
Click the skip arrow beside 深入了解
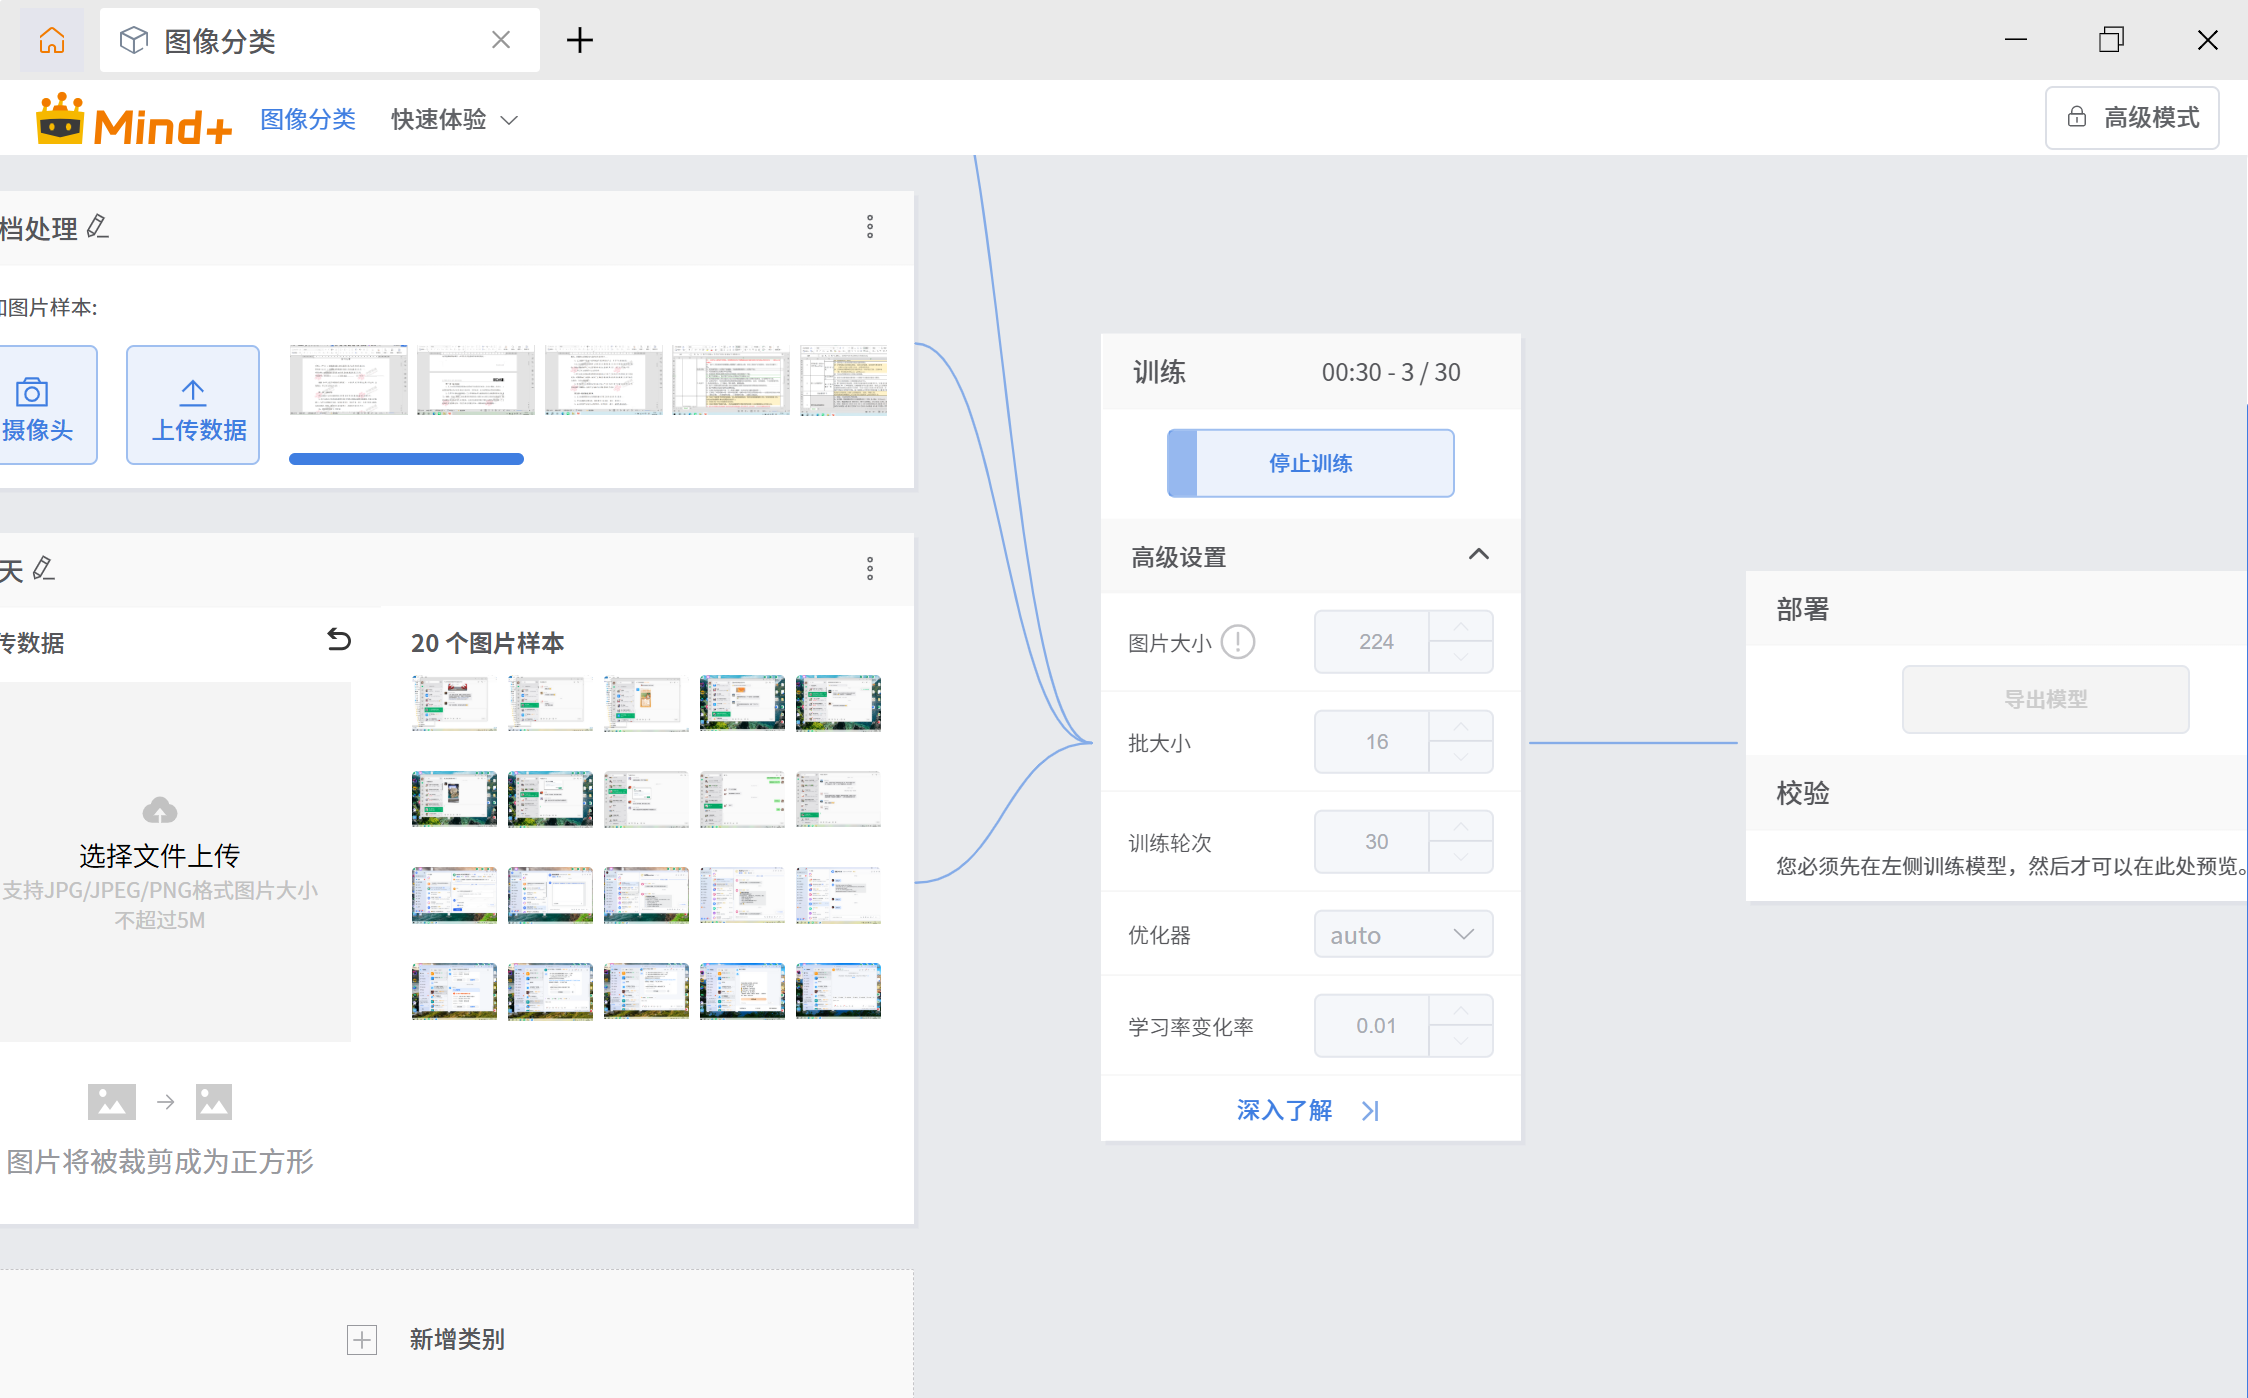coord(1370,1110)
